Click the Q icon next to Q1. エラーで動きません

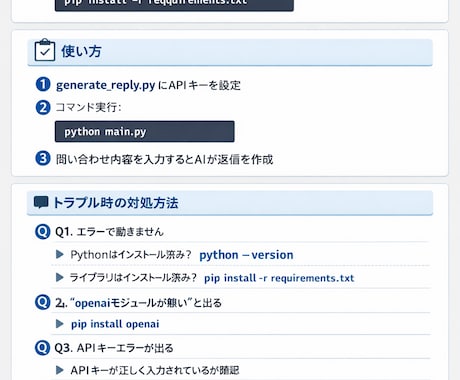43,231
